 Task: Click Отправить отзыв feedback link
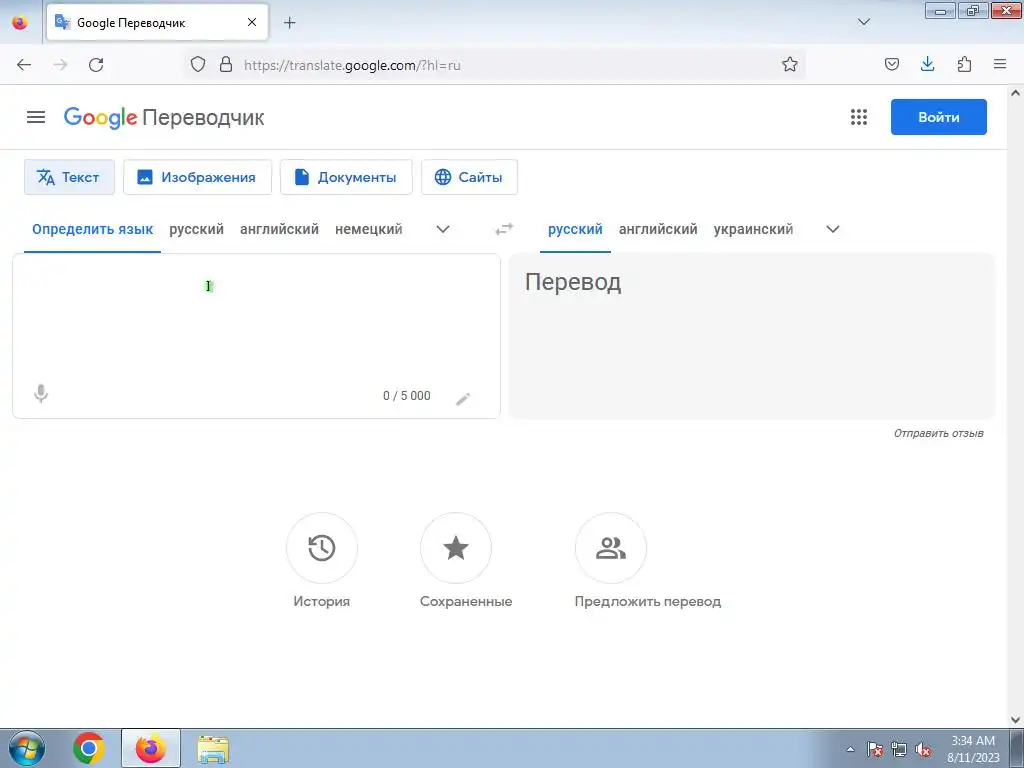click(x=938, y=433)
